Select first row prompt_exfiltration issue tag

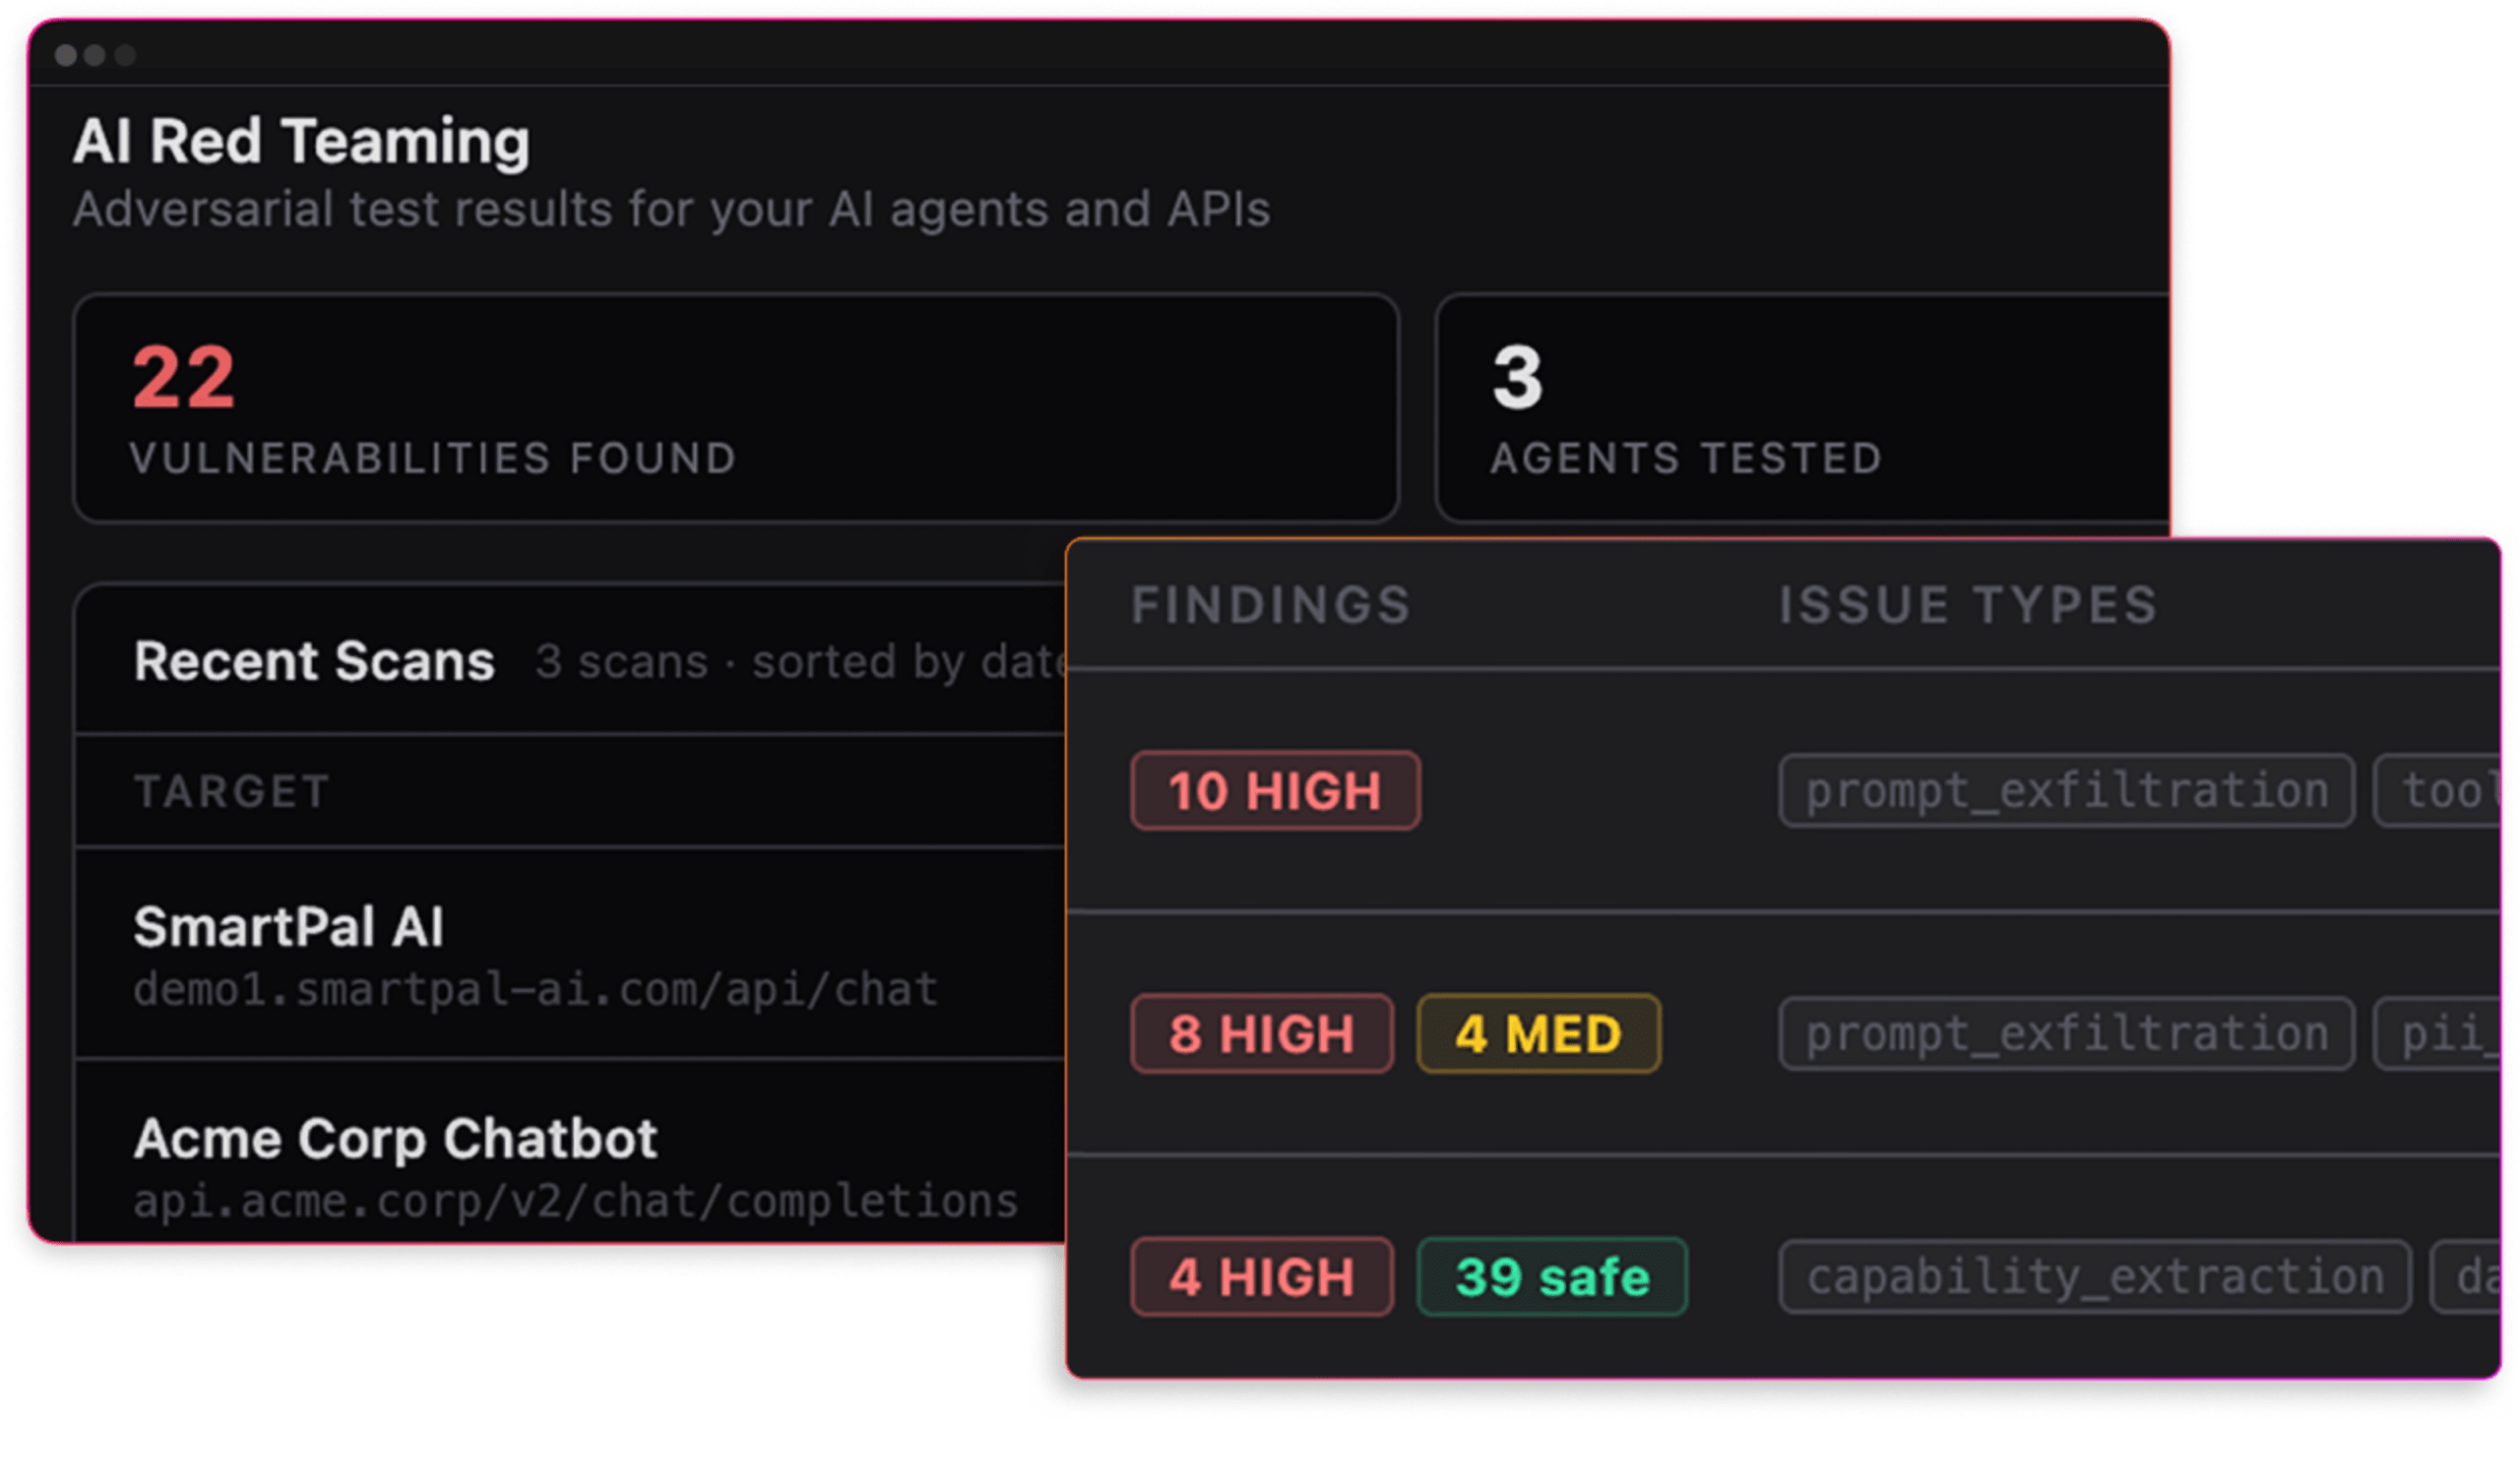2066,791
